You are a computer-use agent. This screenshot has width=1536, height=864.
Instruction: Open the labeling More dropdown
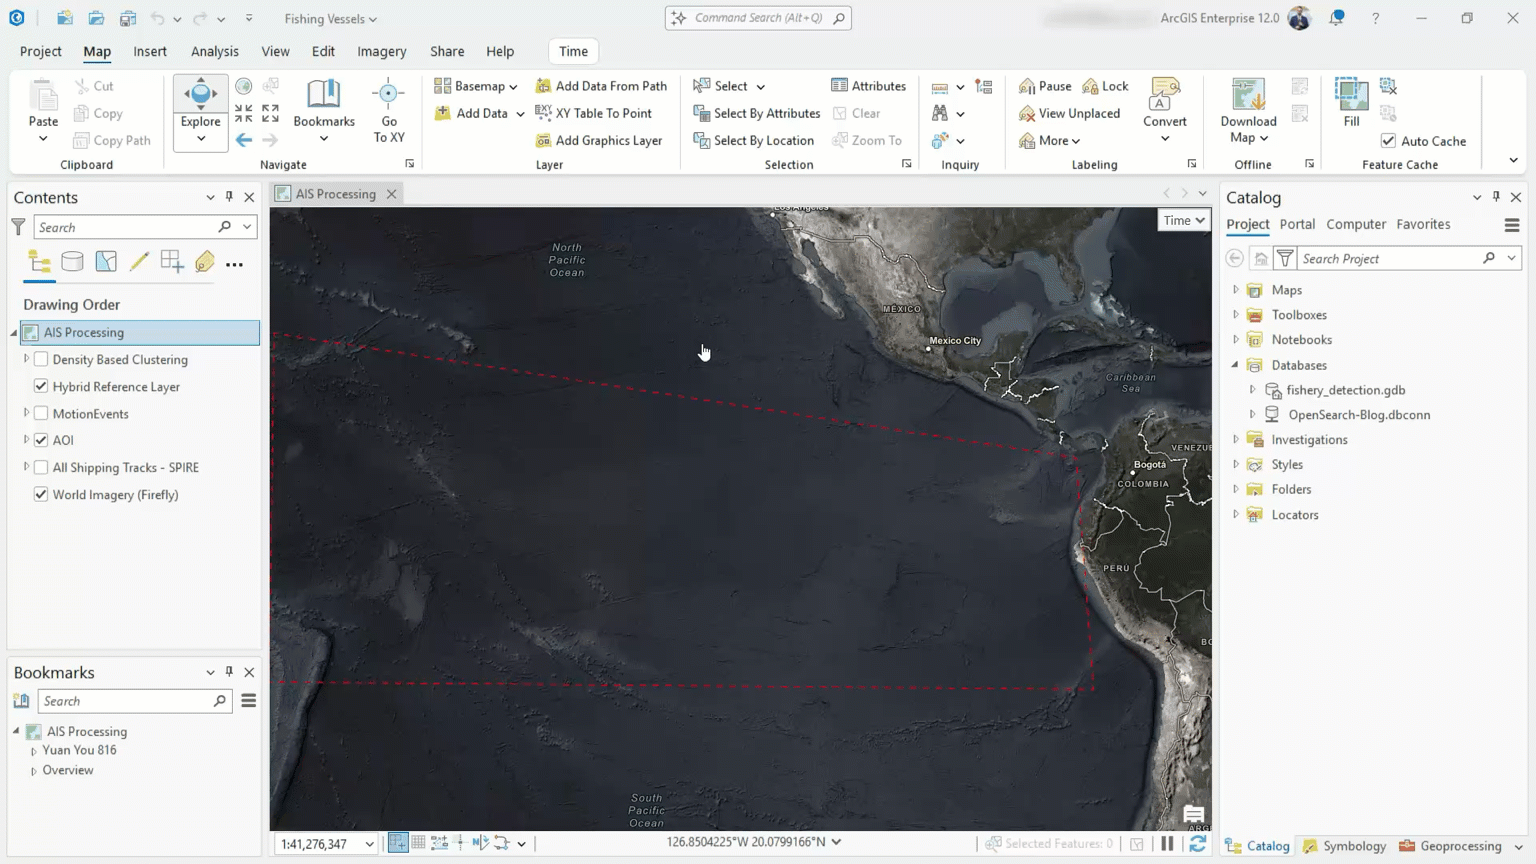click(1050, 141)
